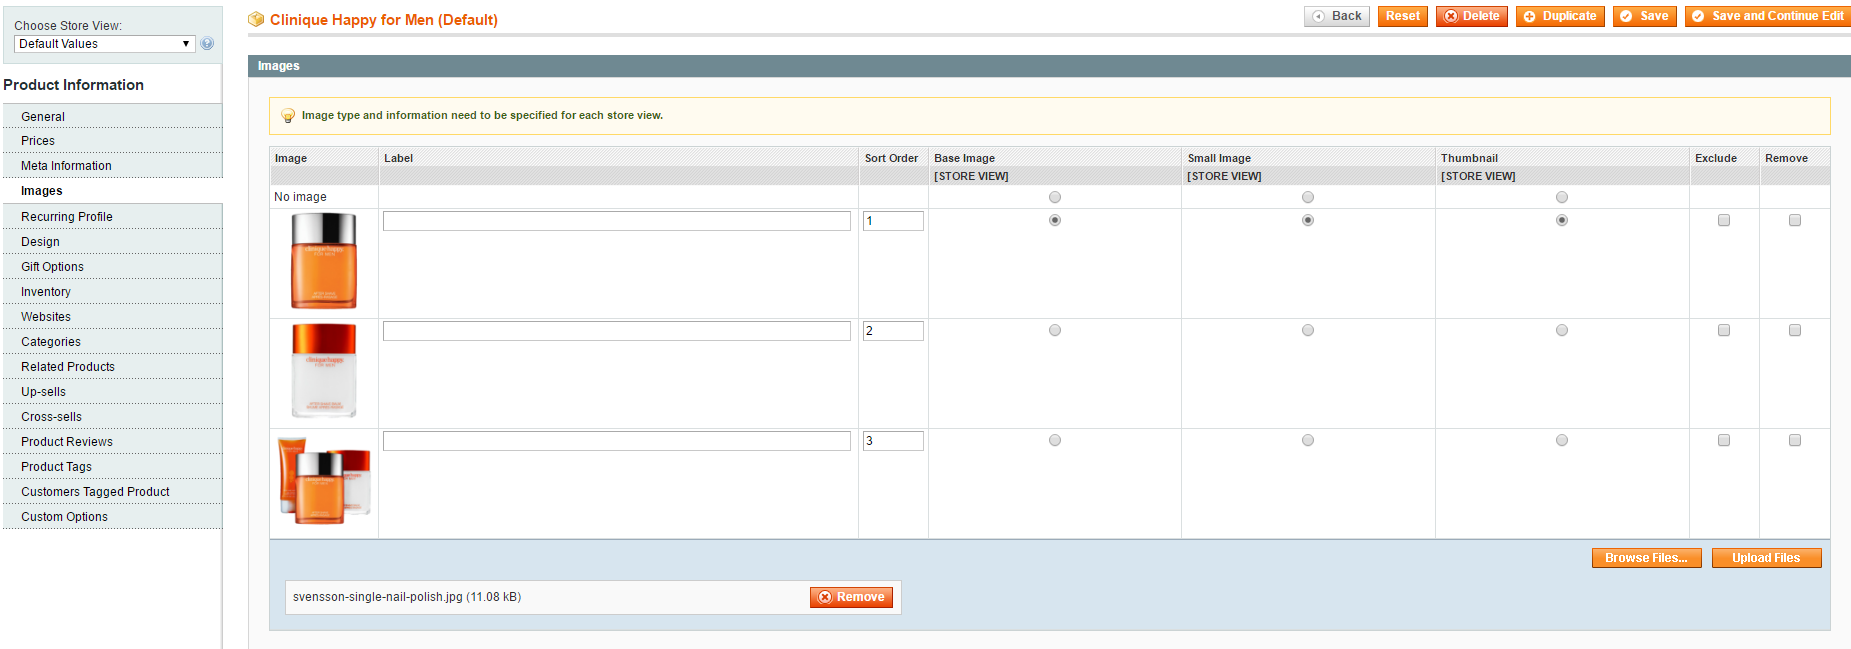1851x649 pixels.
Task: Open the Cross-sells tab
Action: (x=112, y=416)
